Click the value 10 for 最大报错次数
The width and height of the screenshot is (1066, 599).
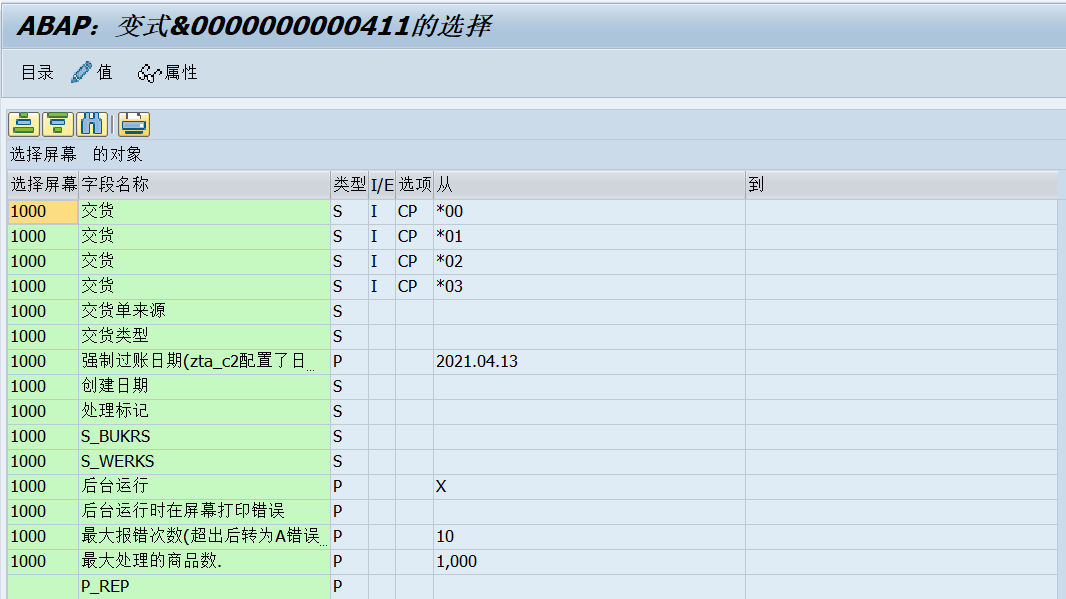coord(445,536)
